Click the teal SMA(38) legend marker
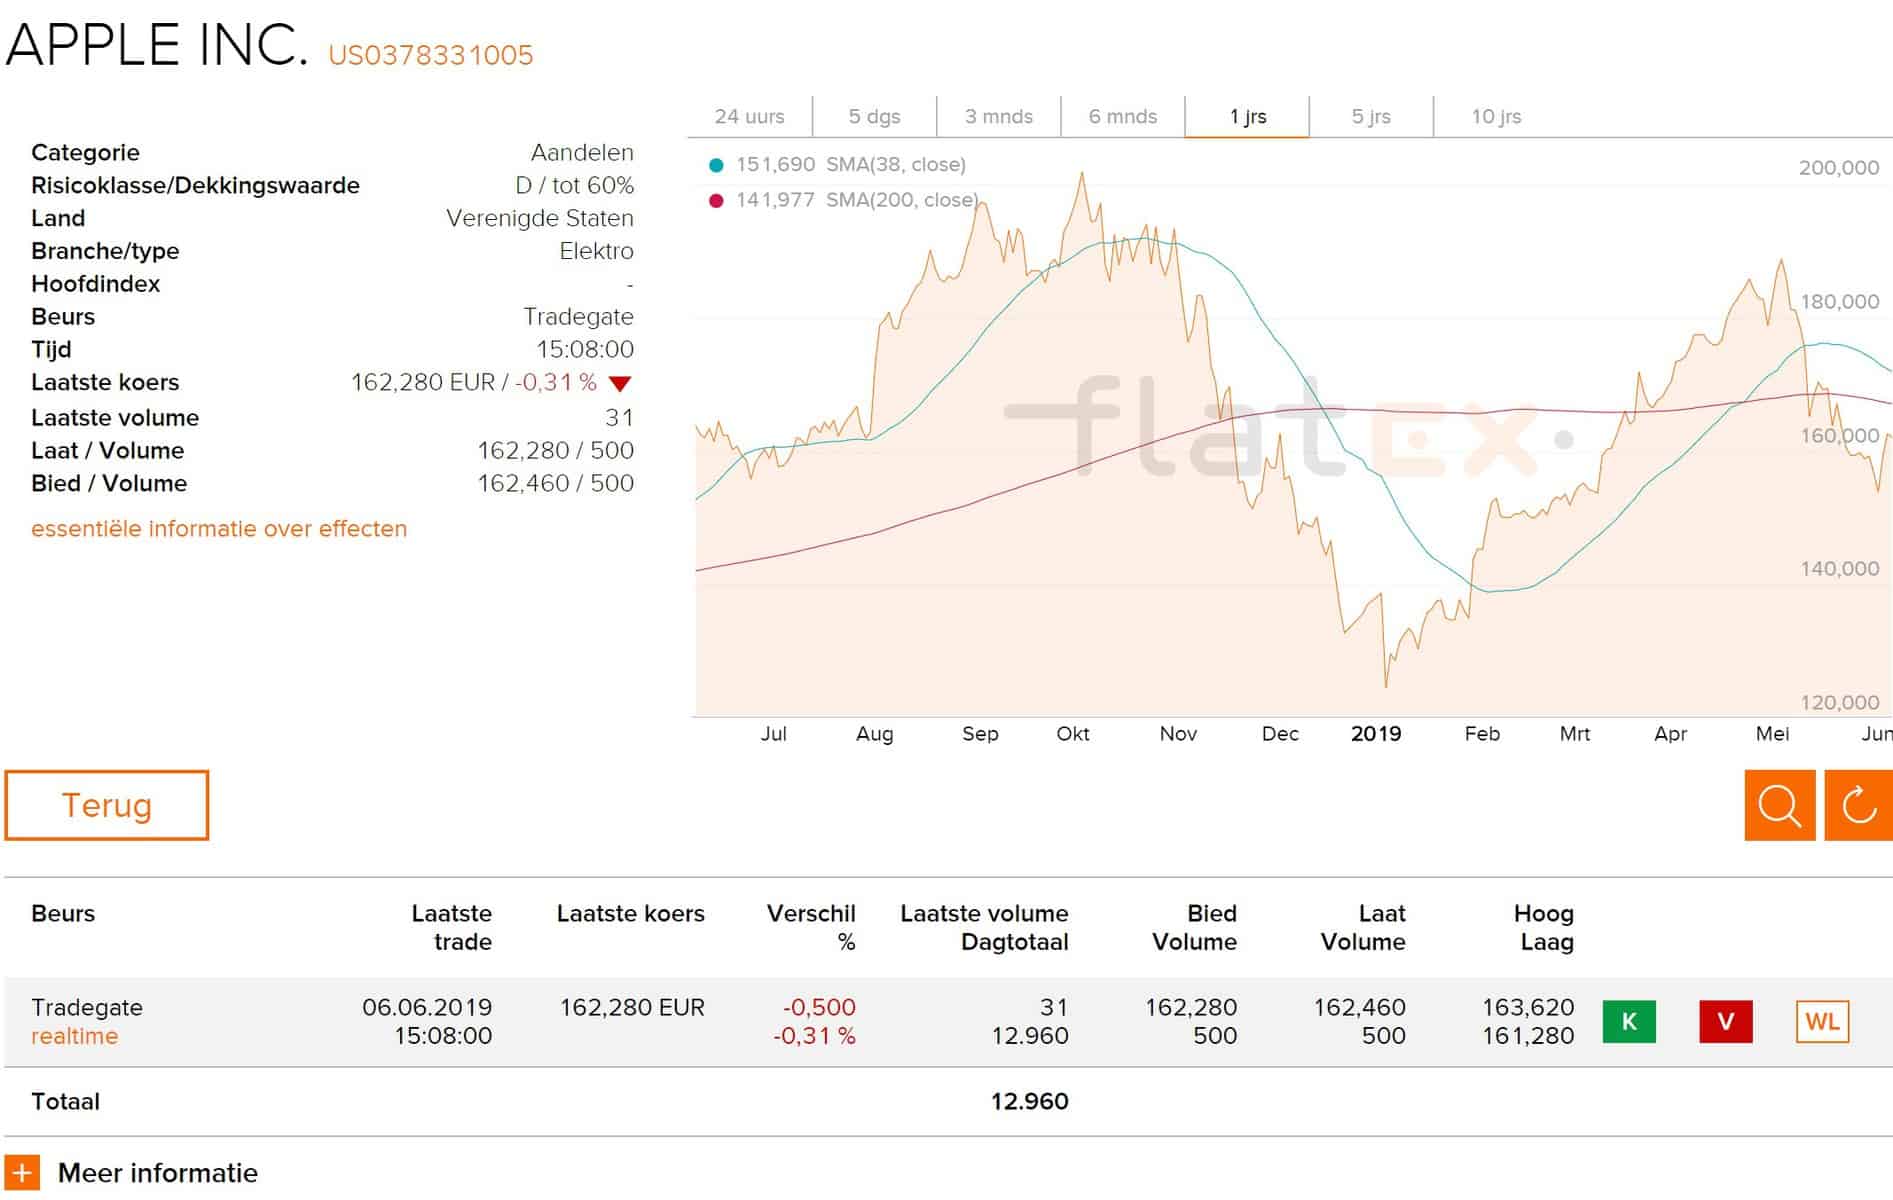This screenshot has height=1200, width=1893. [714, 163]
